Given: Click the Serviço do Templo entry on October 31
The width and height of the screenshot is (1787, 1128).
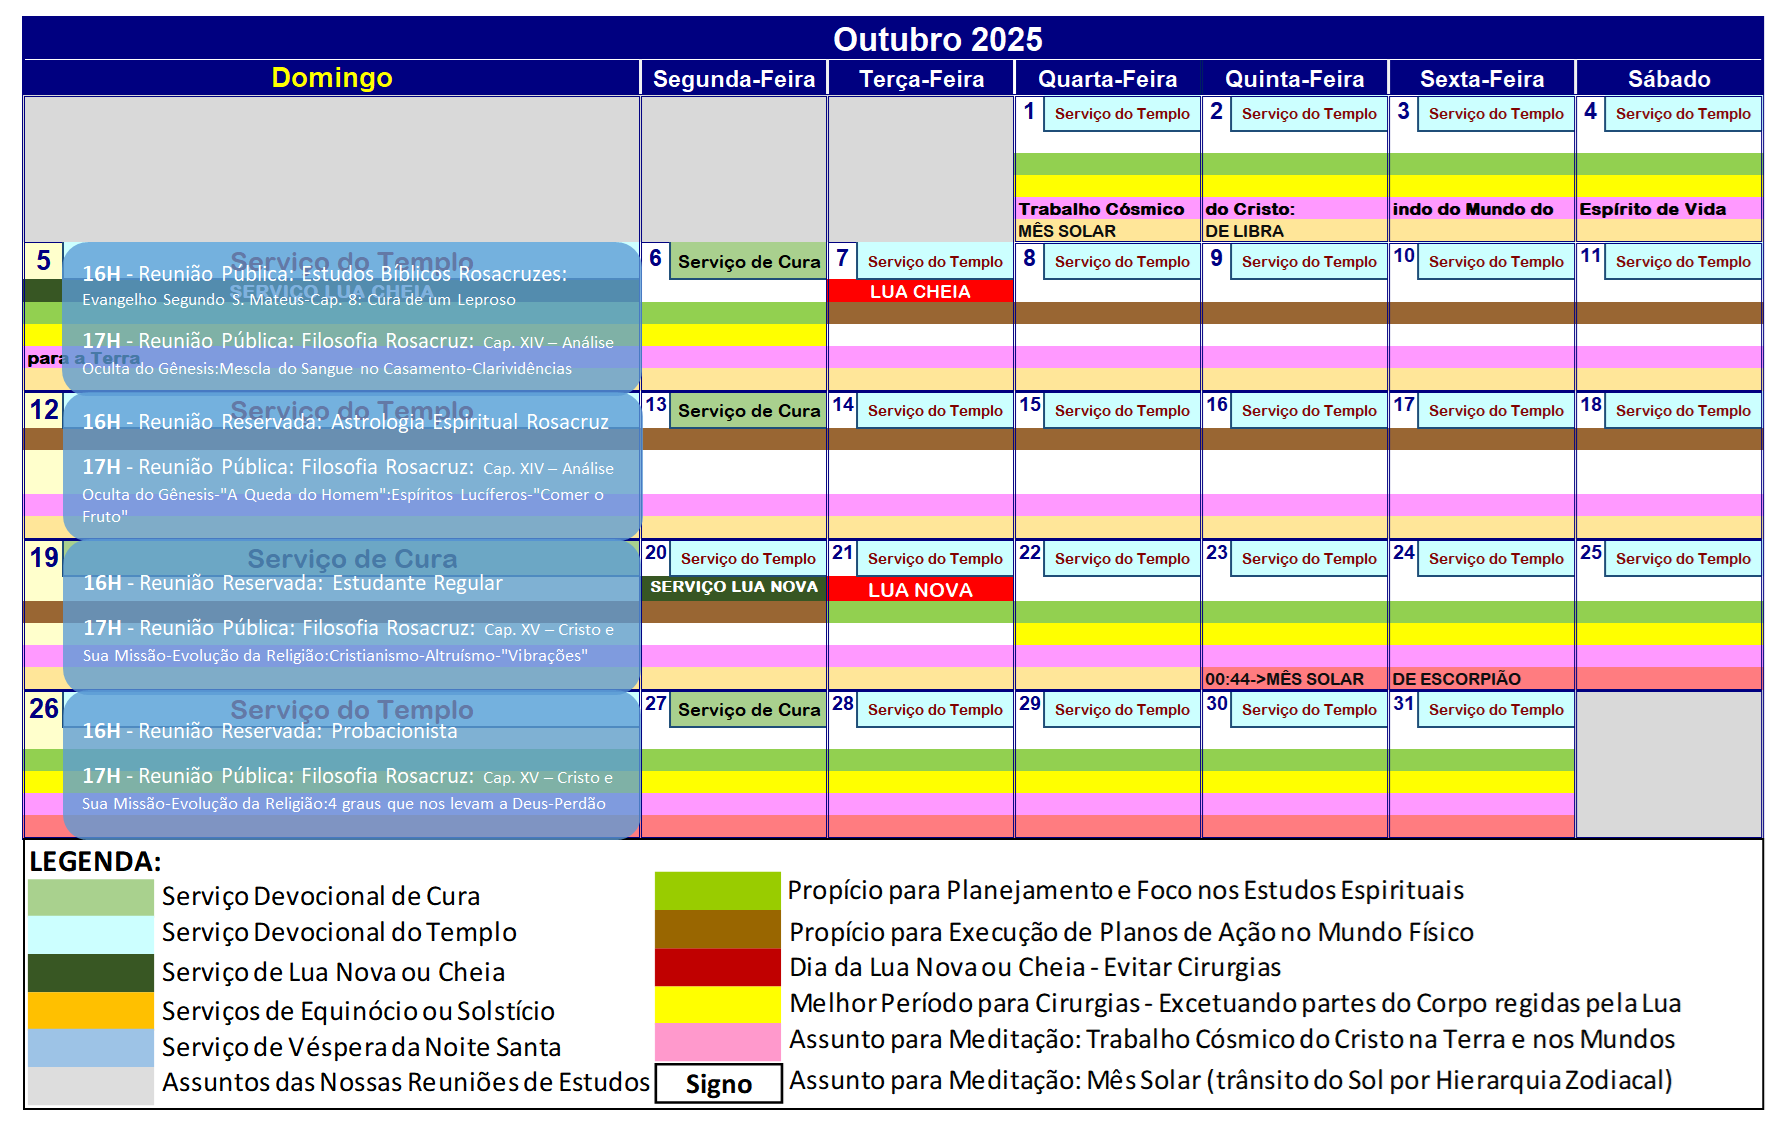Looking at the screenshot, I should 1494,710.
